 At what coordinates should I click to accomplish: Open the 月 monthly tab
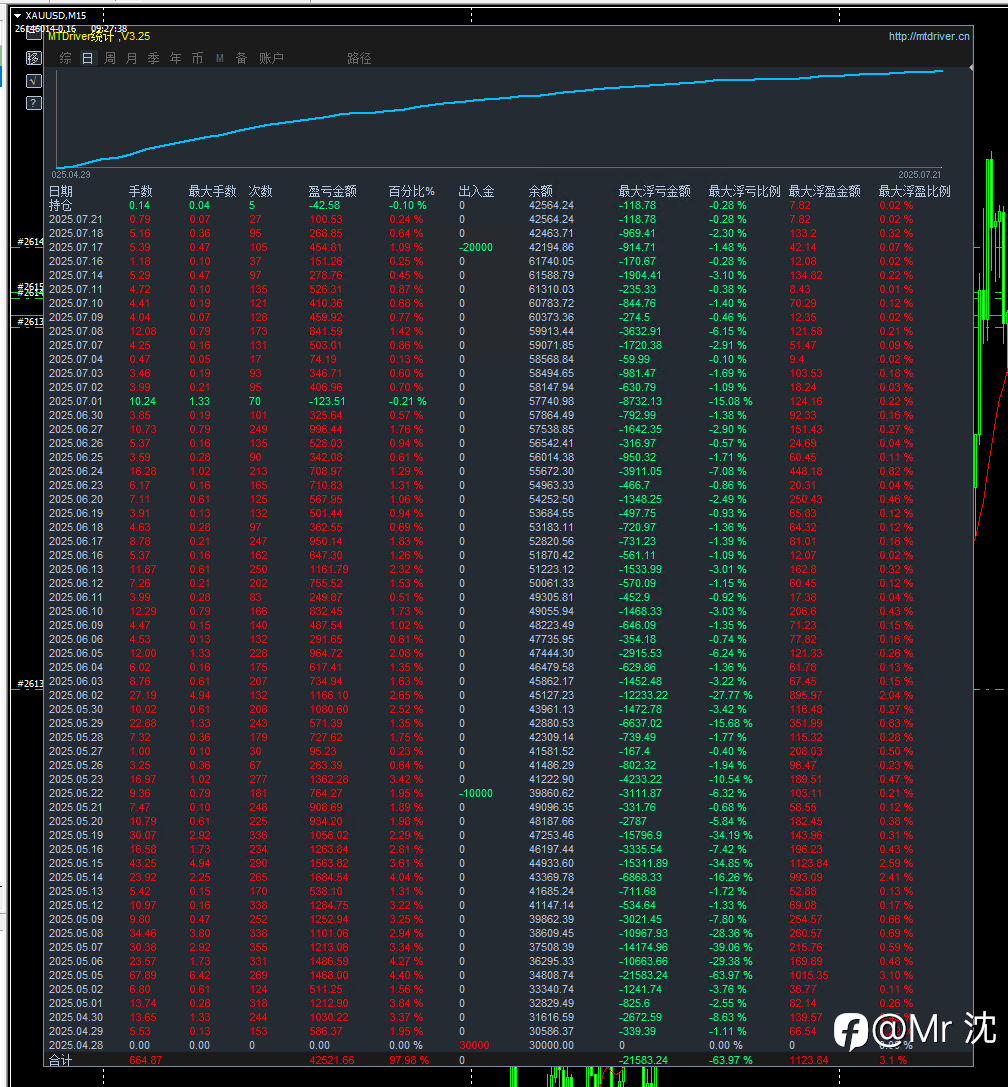pos(132,58)
